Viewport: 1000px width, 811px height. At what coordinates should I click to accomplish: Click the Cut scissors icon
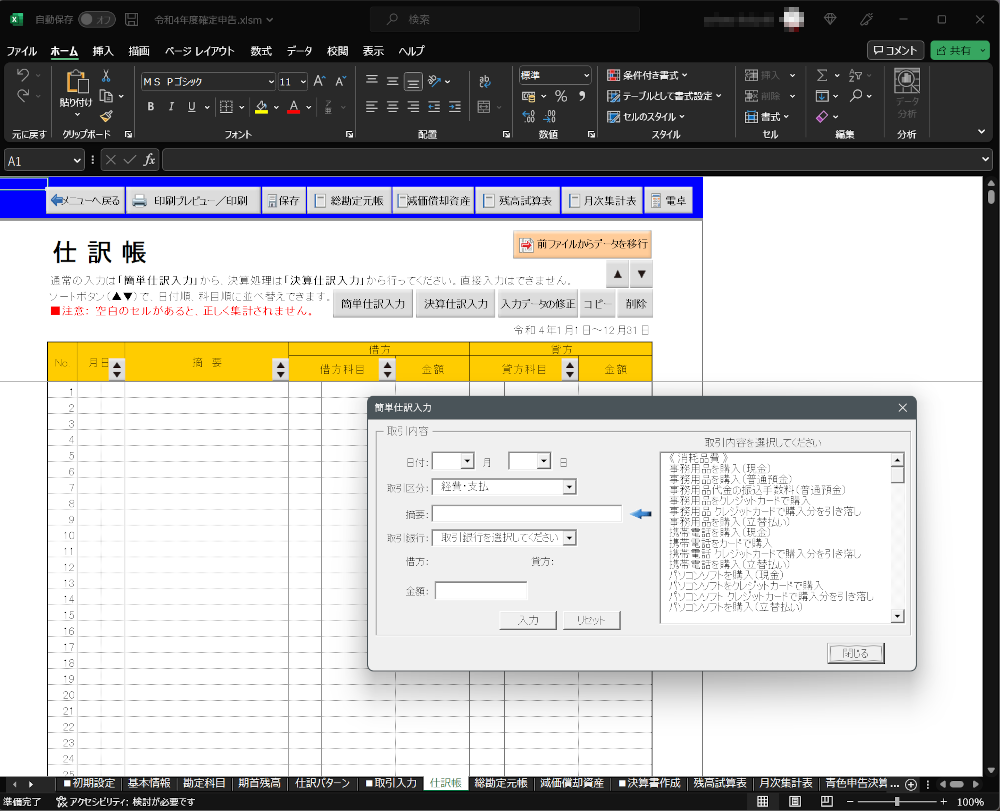(x=107, y=76)
